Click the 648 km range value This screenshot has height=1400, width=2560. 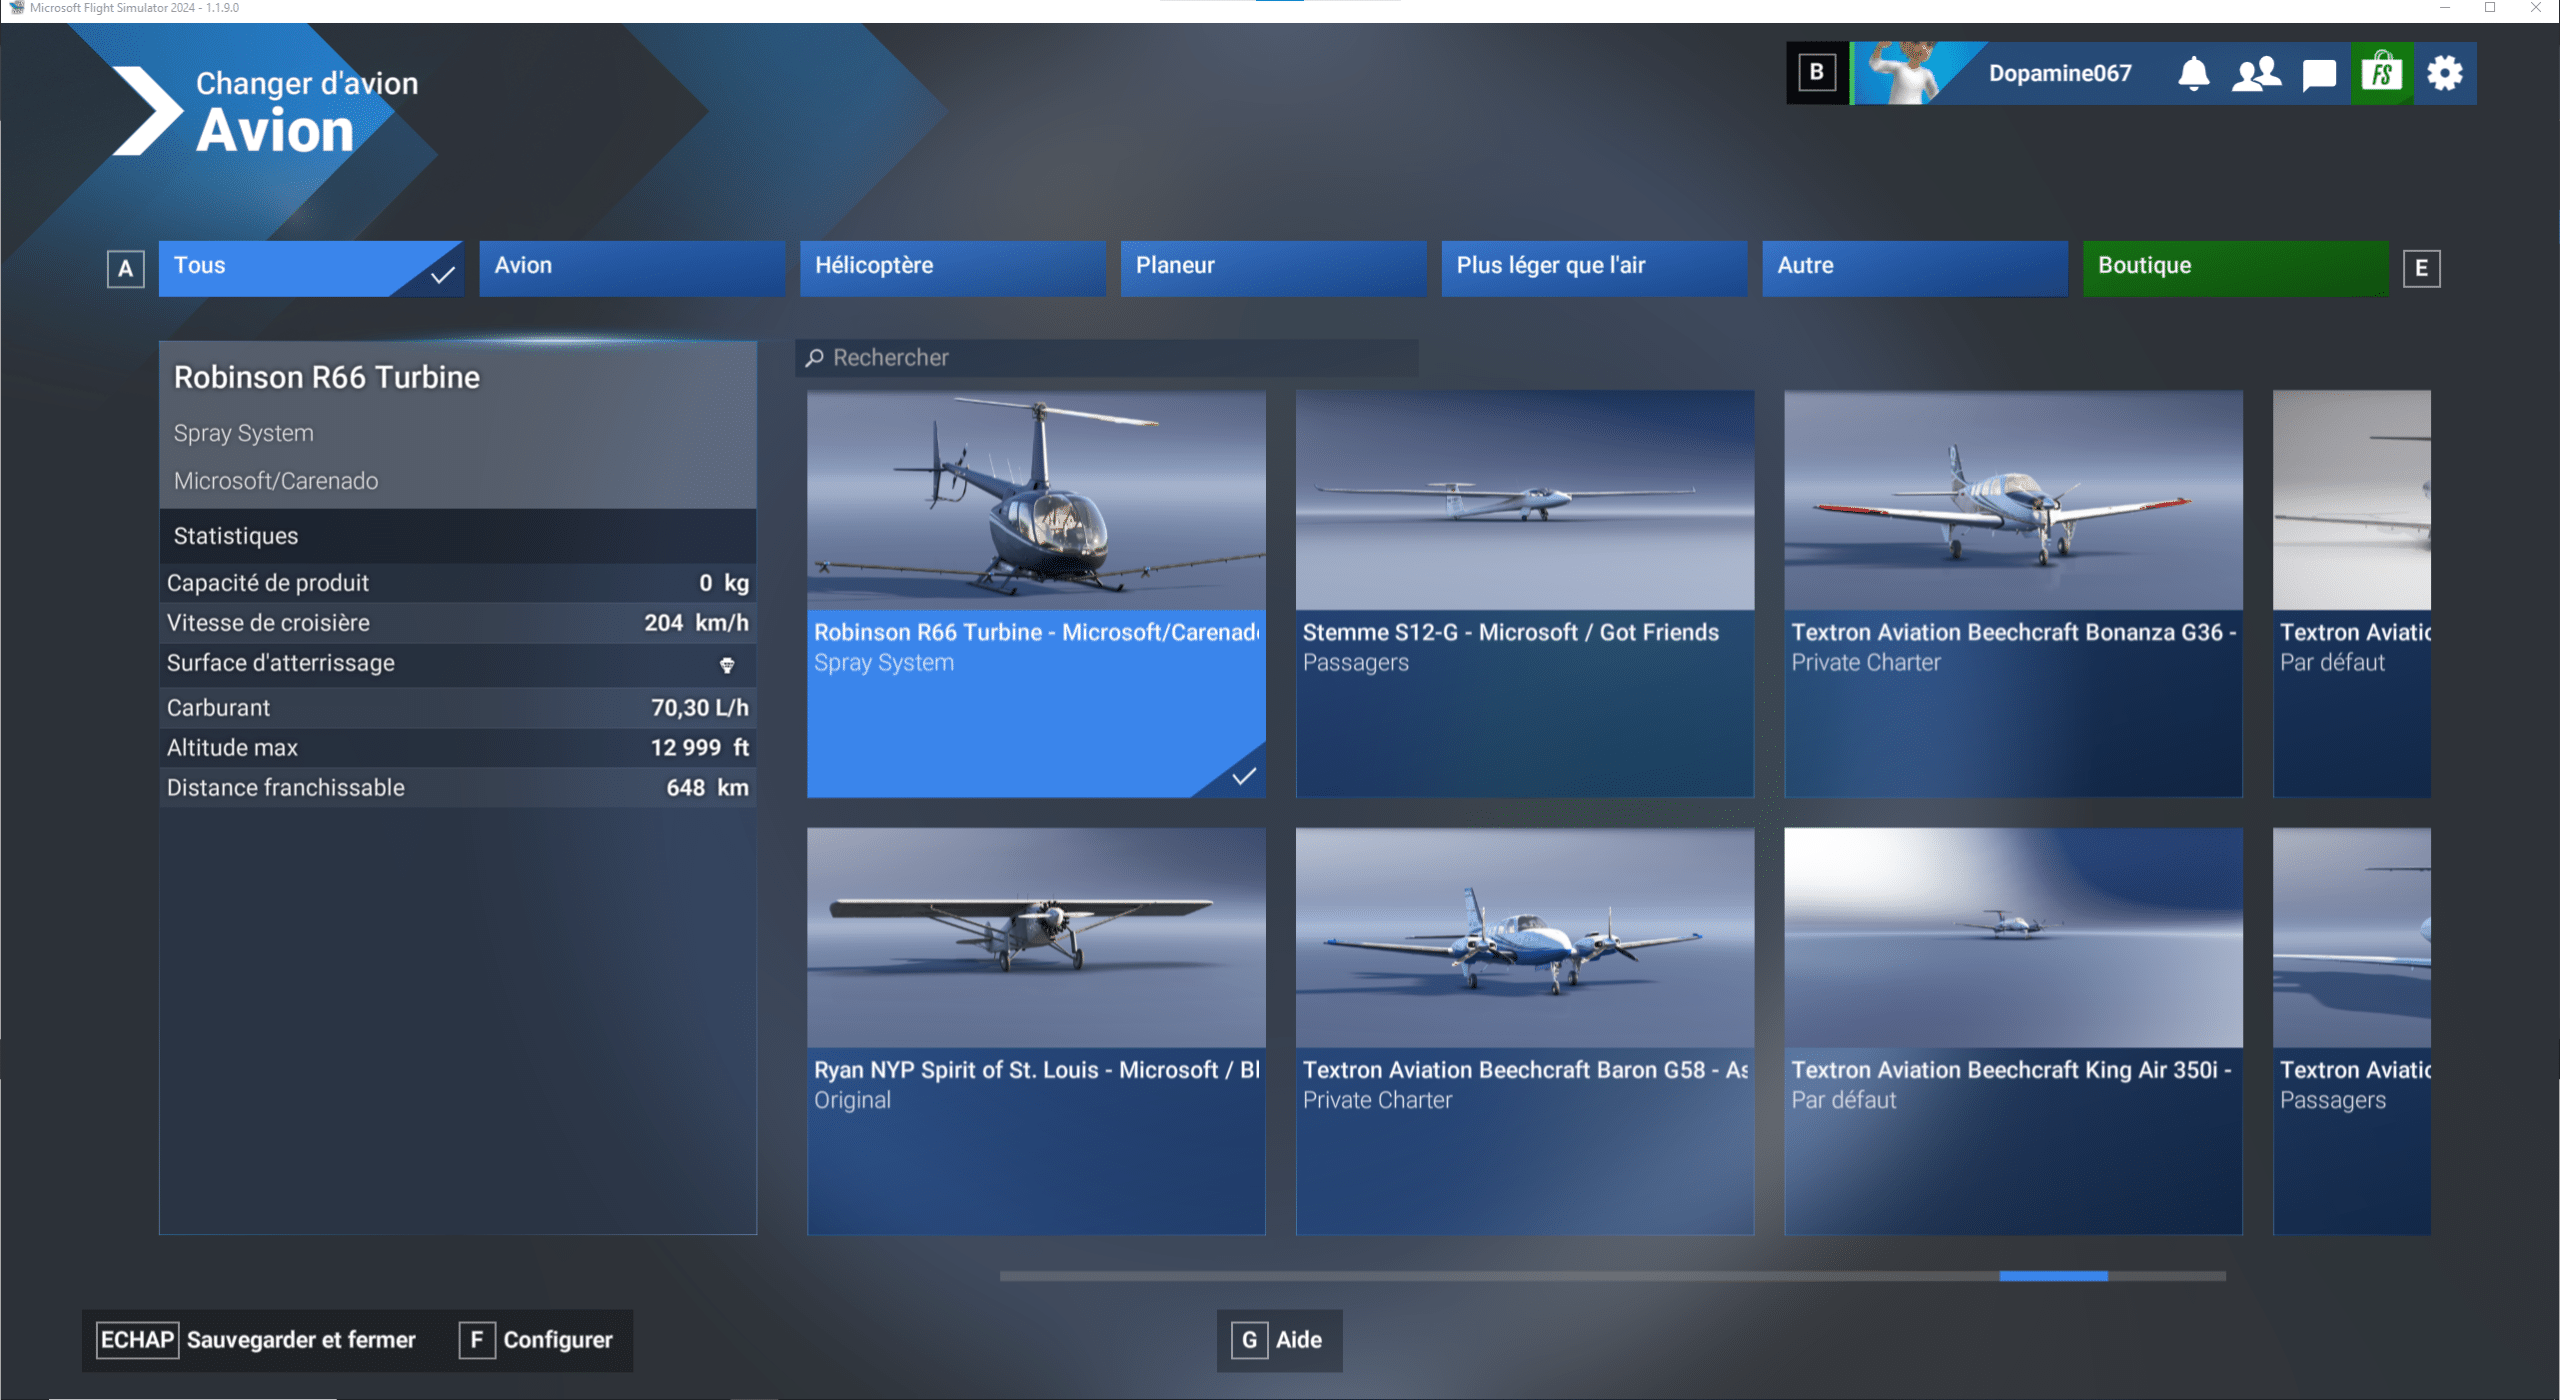[x=707, y=788]
